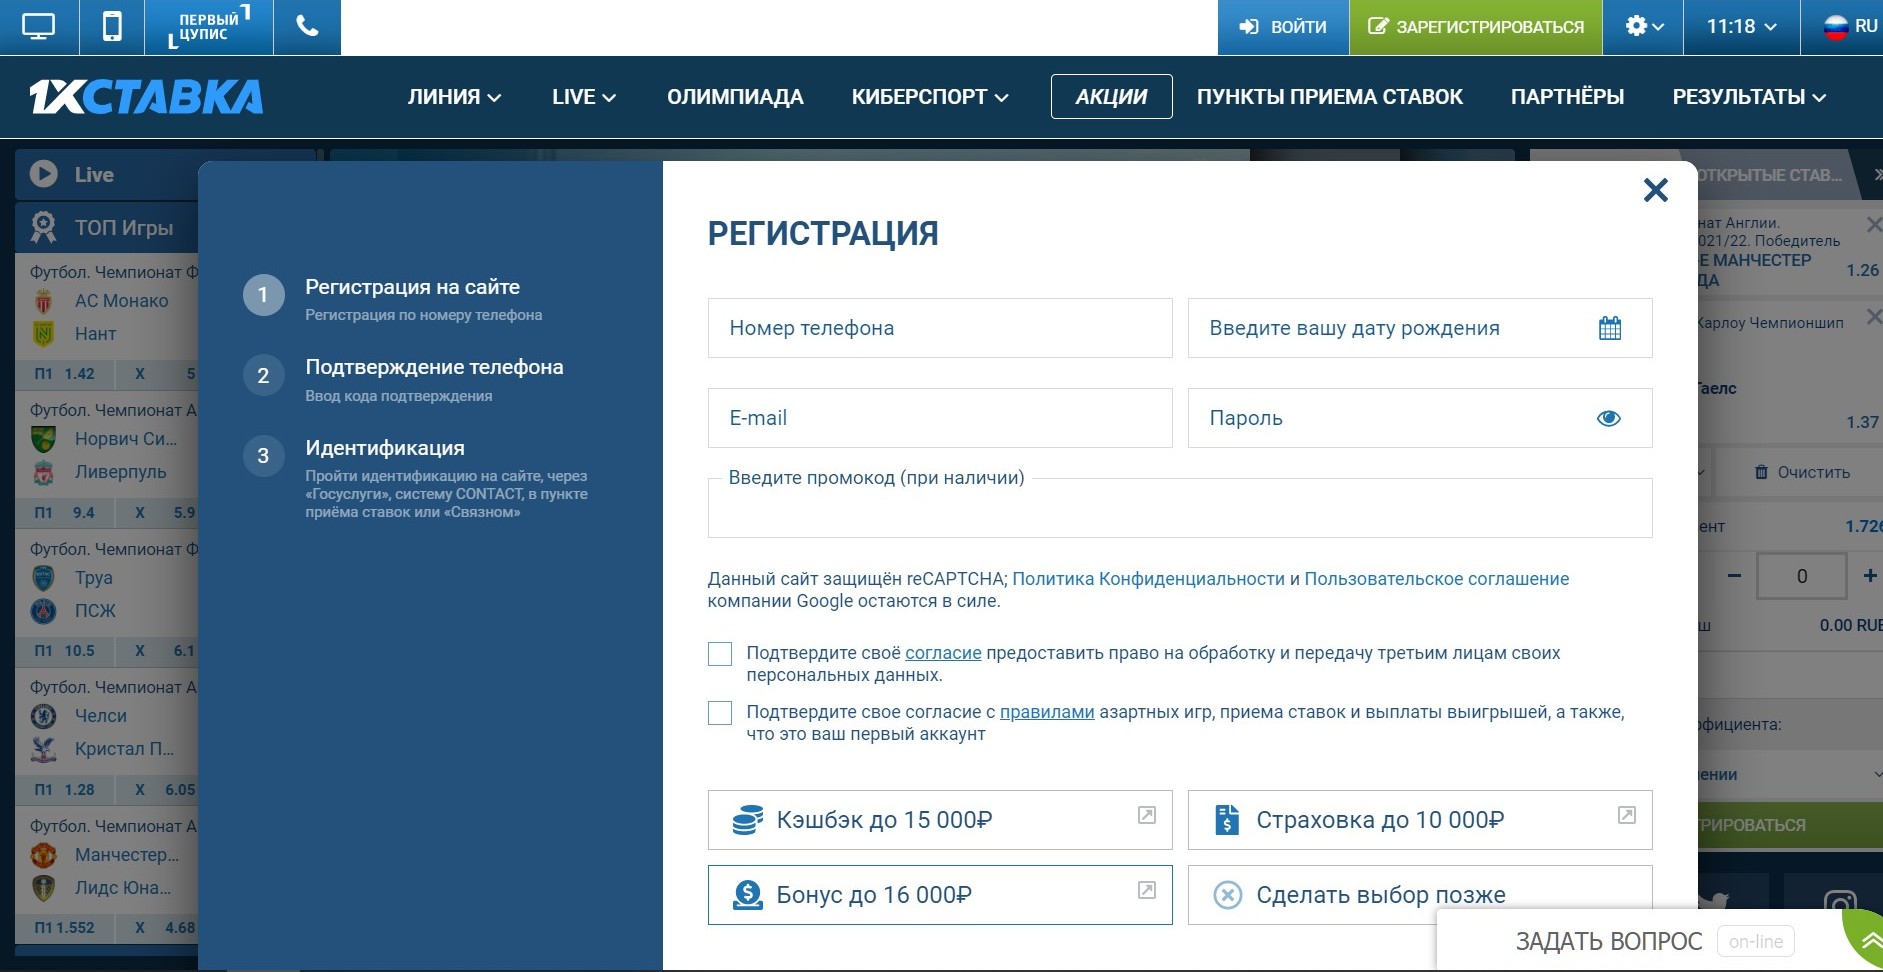Remove the 1.26 Манчестер bet from slip
Screen dimensions: 1883x972
1874,224
